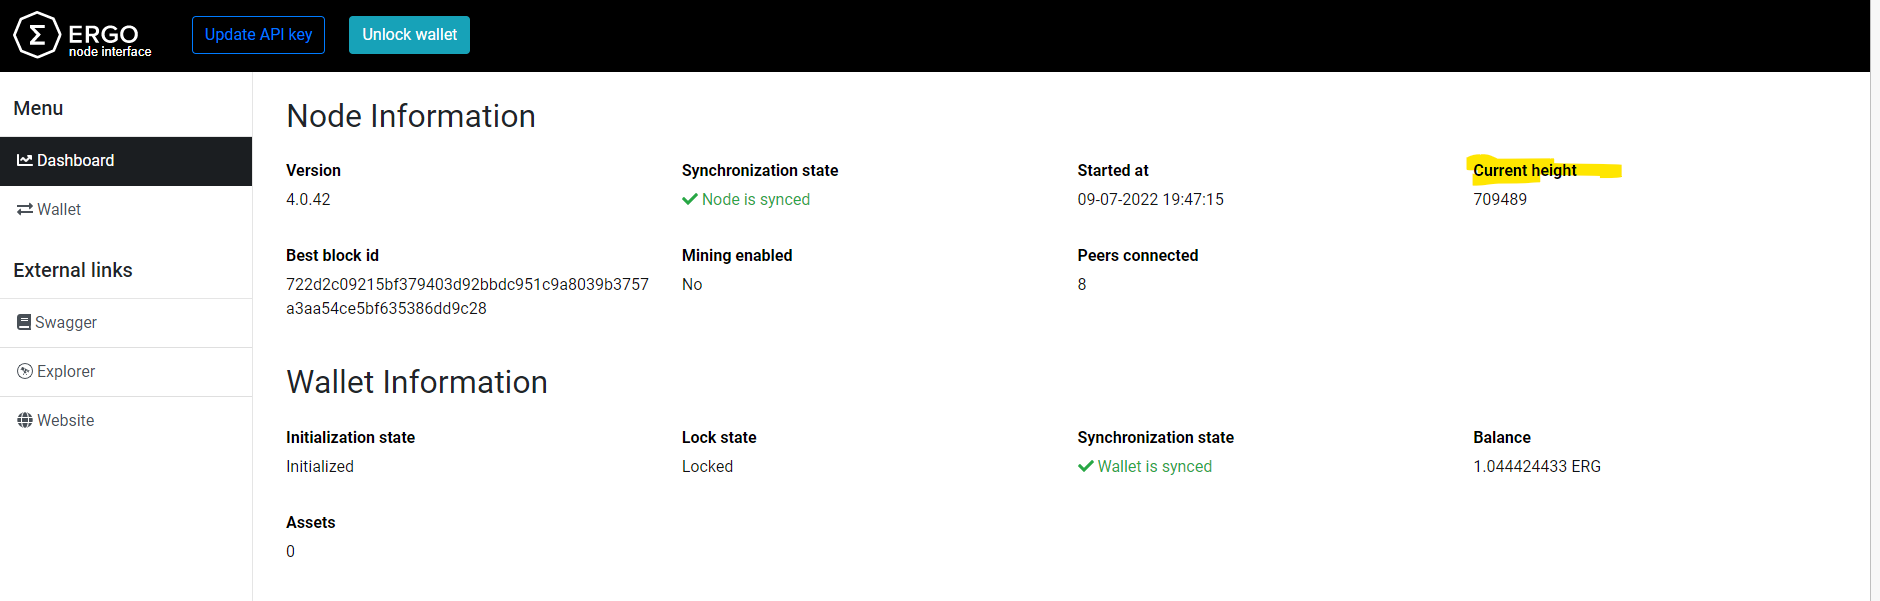This screenshot has width=1880, height=601.
Task: Open the Dashboard menu item
Action: [76, 160]
